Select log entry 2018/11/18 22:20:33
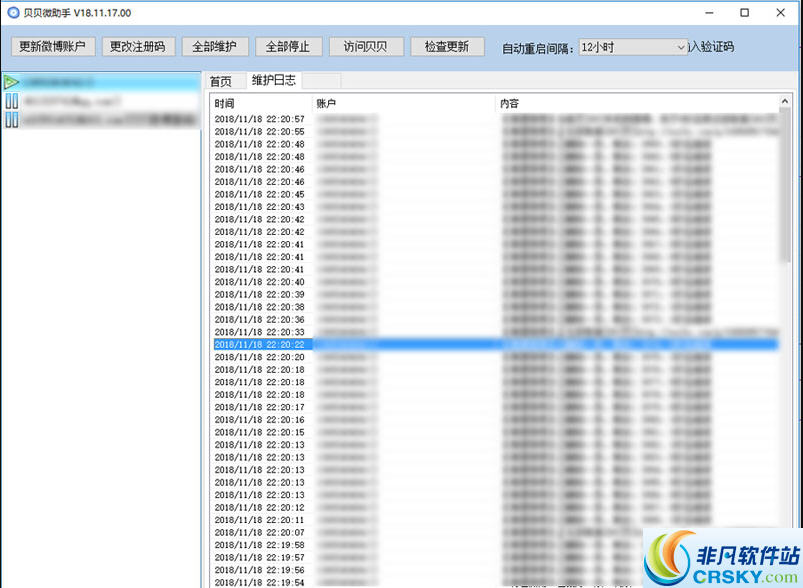 pos(495,332)
